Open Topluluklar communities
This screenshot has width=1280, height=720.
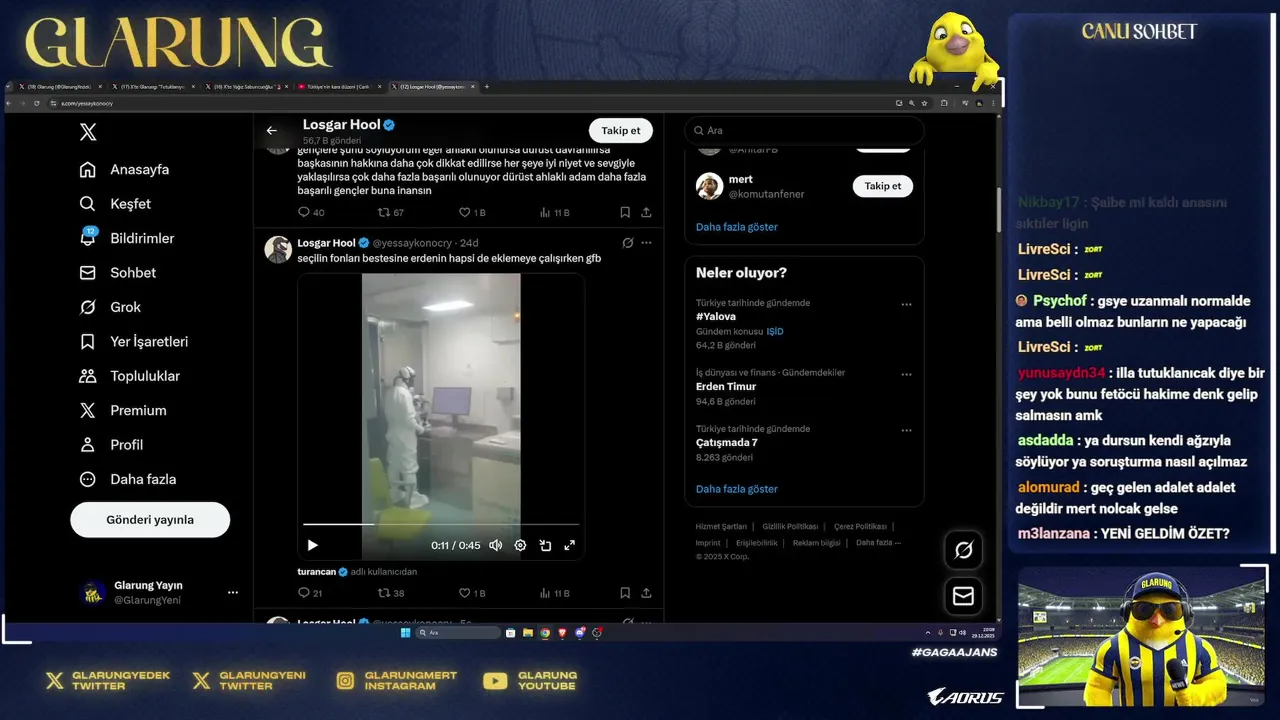pos(130,376)
